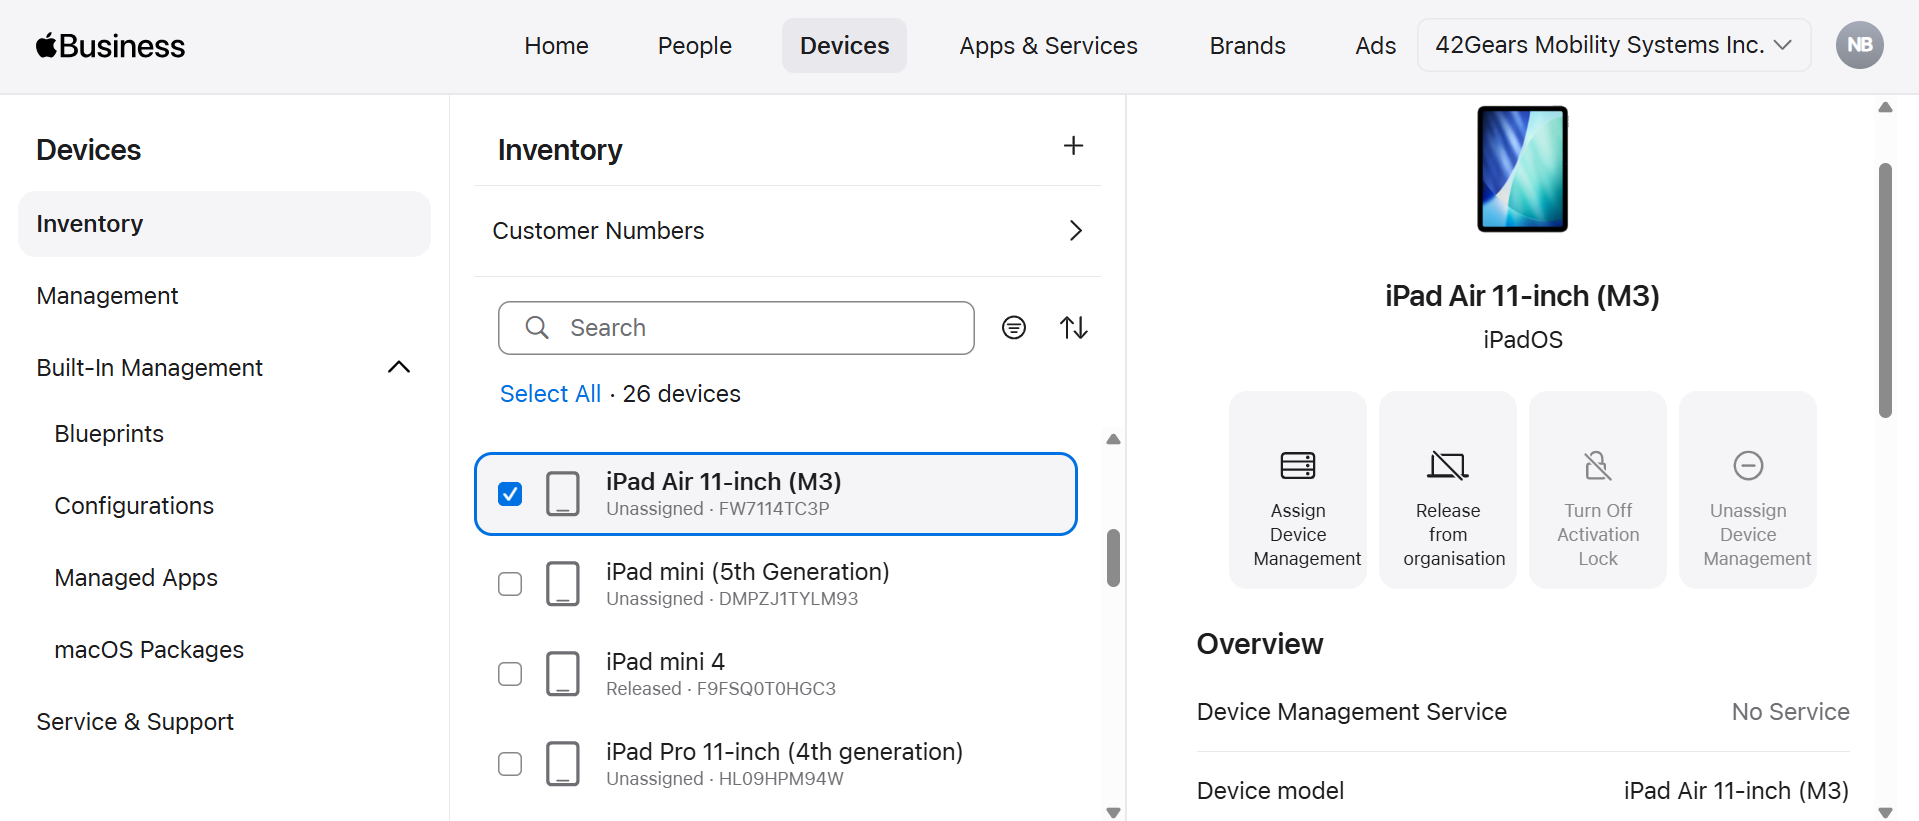The width and height of the screenshot is (1919, 821).
Task: Click the plus icon to add inventory
Action: (x=1073, y=146)
